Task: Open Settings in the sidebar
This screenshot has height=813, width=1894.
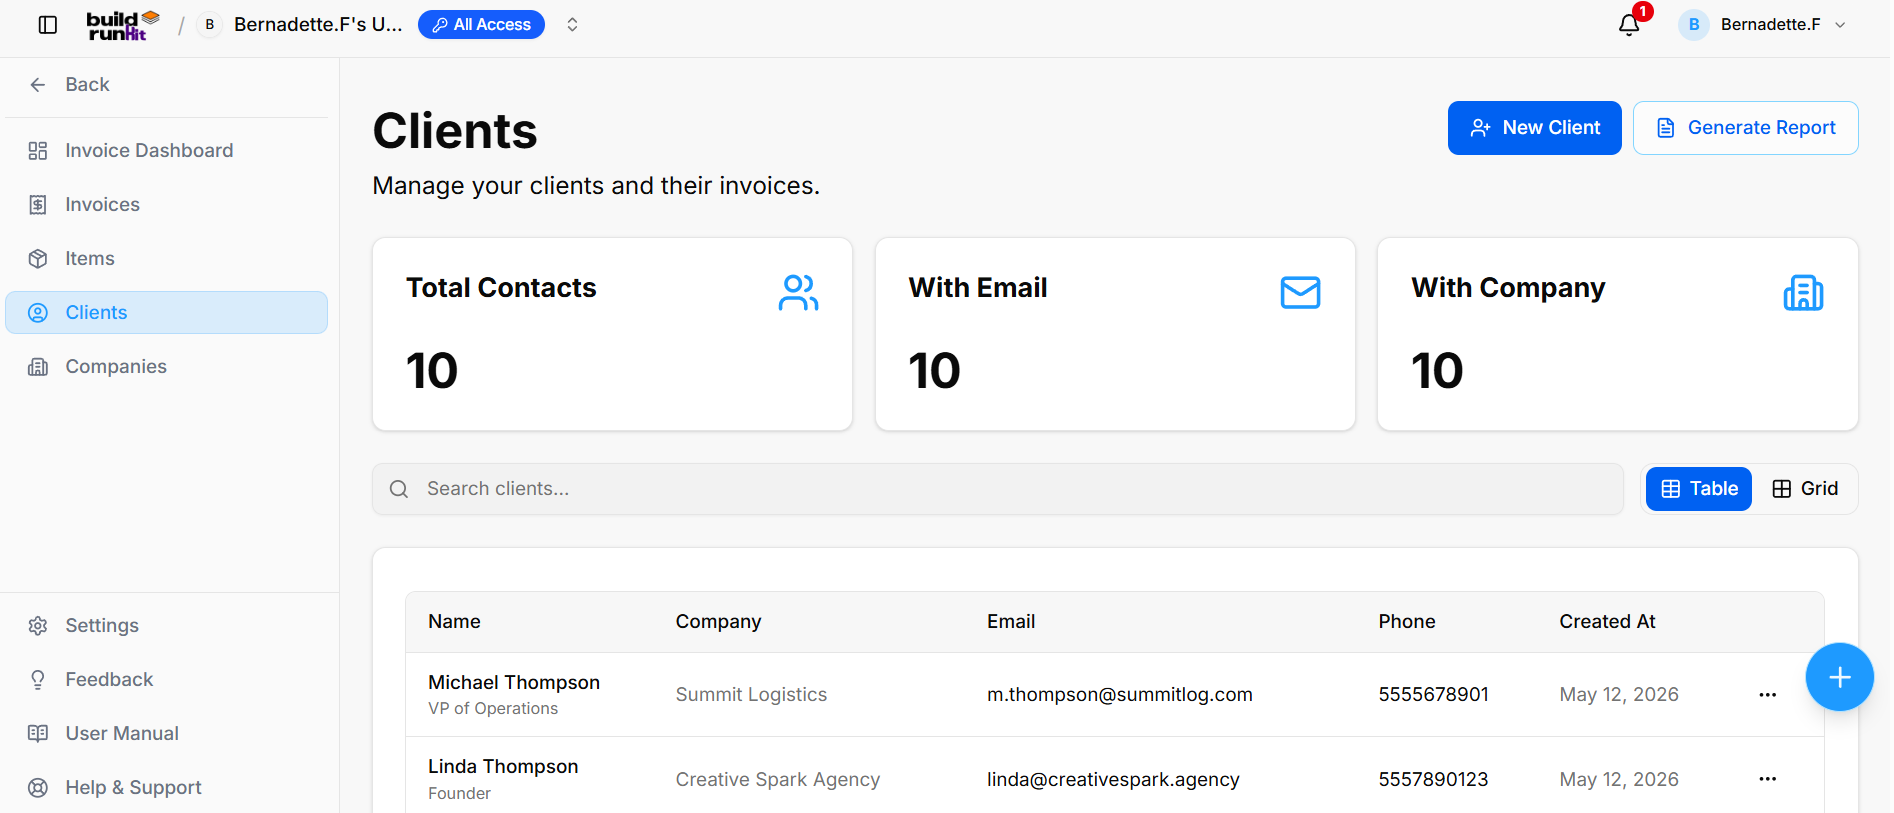Action: click(x=166, y=626)
